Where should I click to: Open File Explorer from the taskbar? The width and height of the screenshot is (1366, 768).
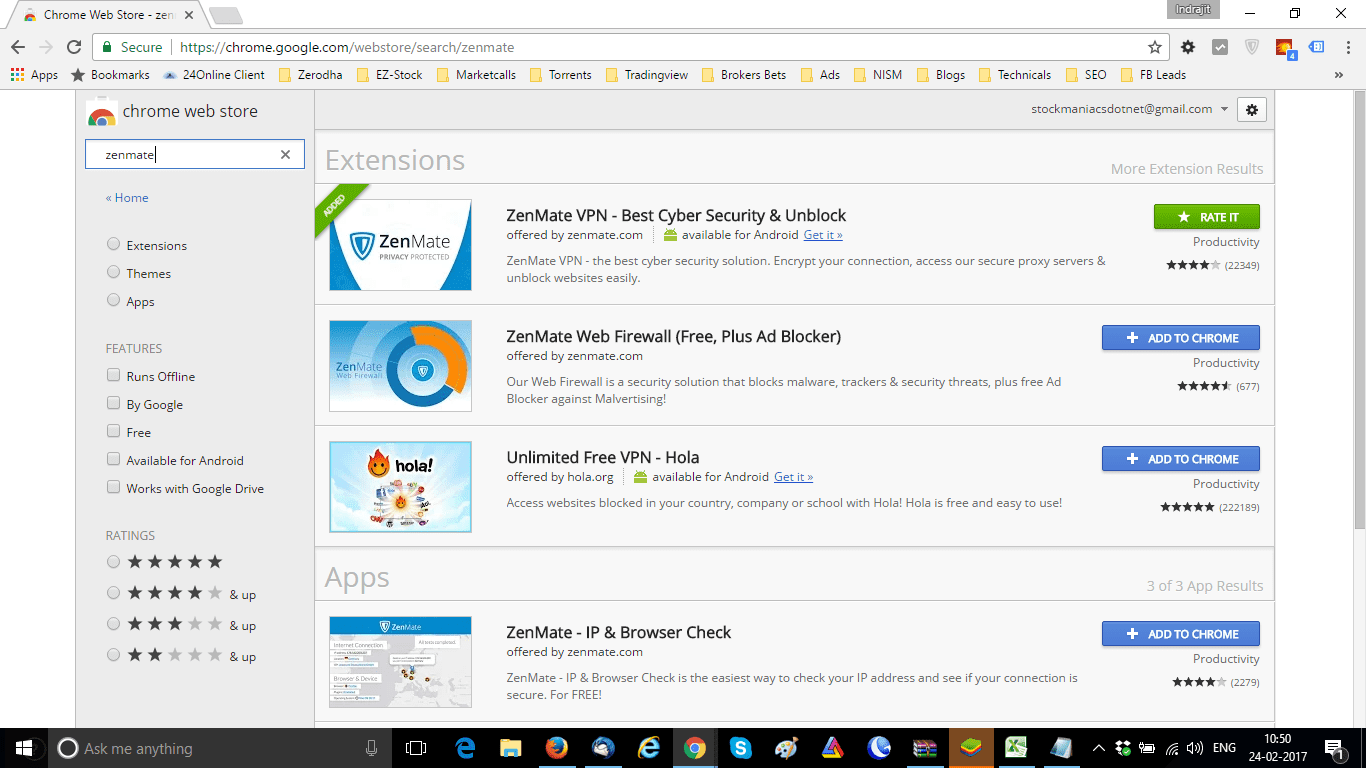click(511, 748)
